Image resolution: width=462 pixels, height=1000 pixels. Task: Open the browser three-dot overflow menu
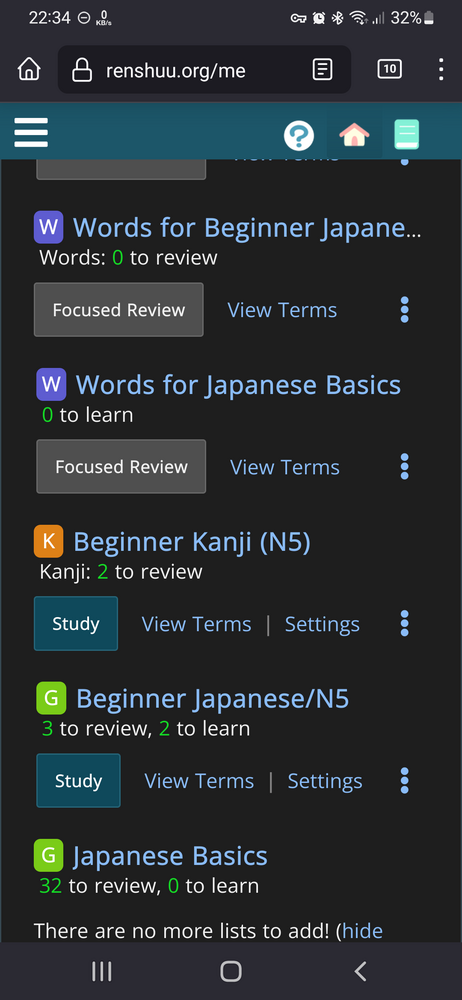pos(441,70)
